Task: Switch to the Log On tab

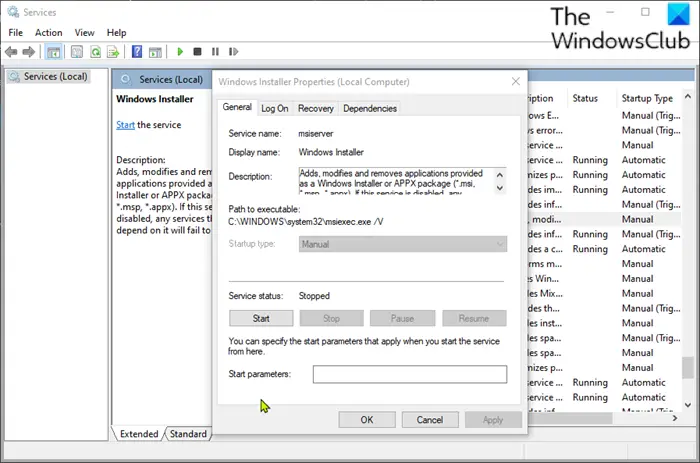Action: point(275,108)
